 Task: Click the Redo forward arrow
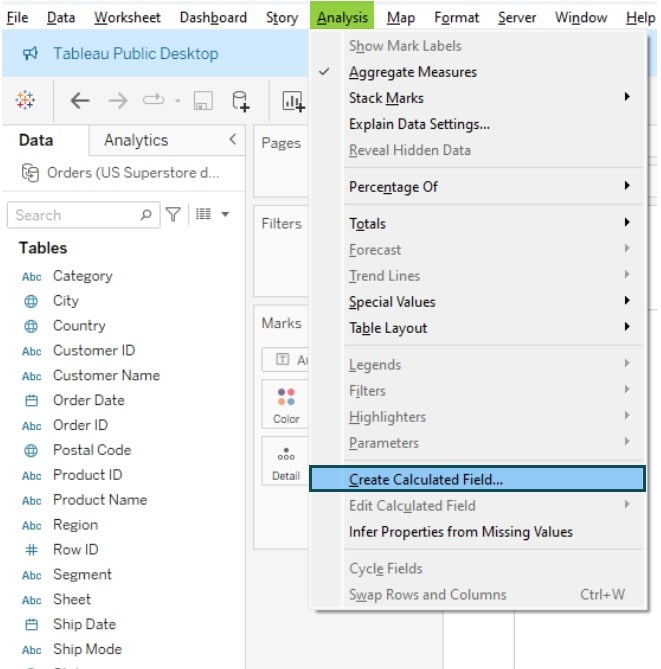(118, 101)
